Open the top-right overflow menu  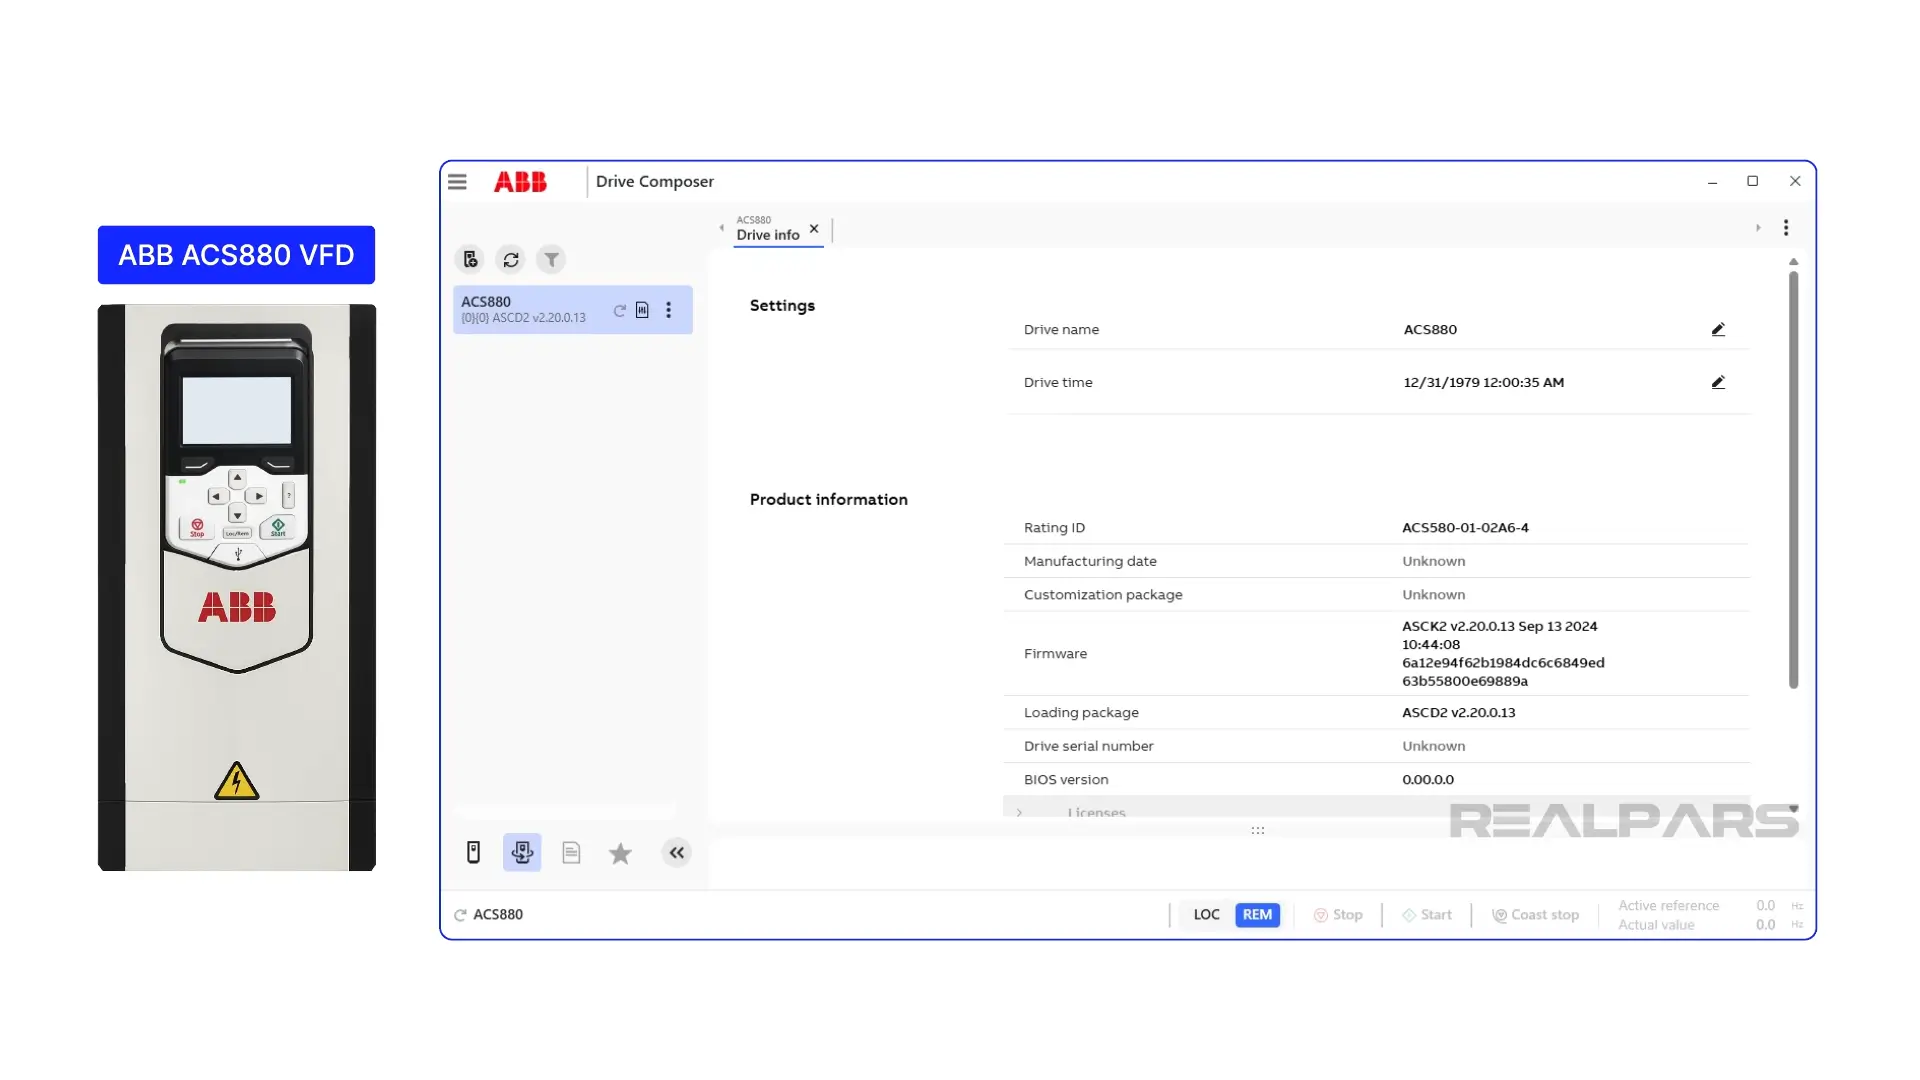pos(1787,228)
